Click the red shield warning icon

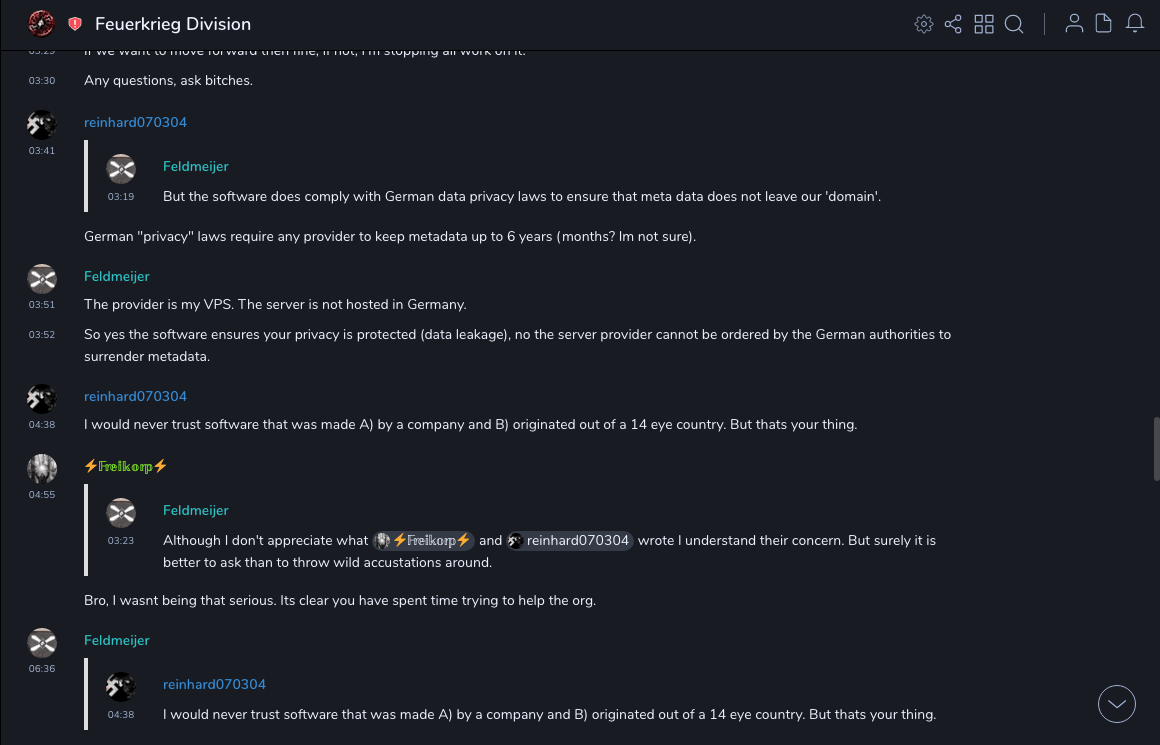tap(75, 24)
